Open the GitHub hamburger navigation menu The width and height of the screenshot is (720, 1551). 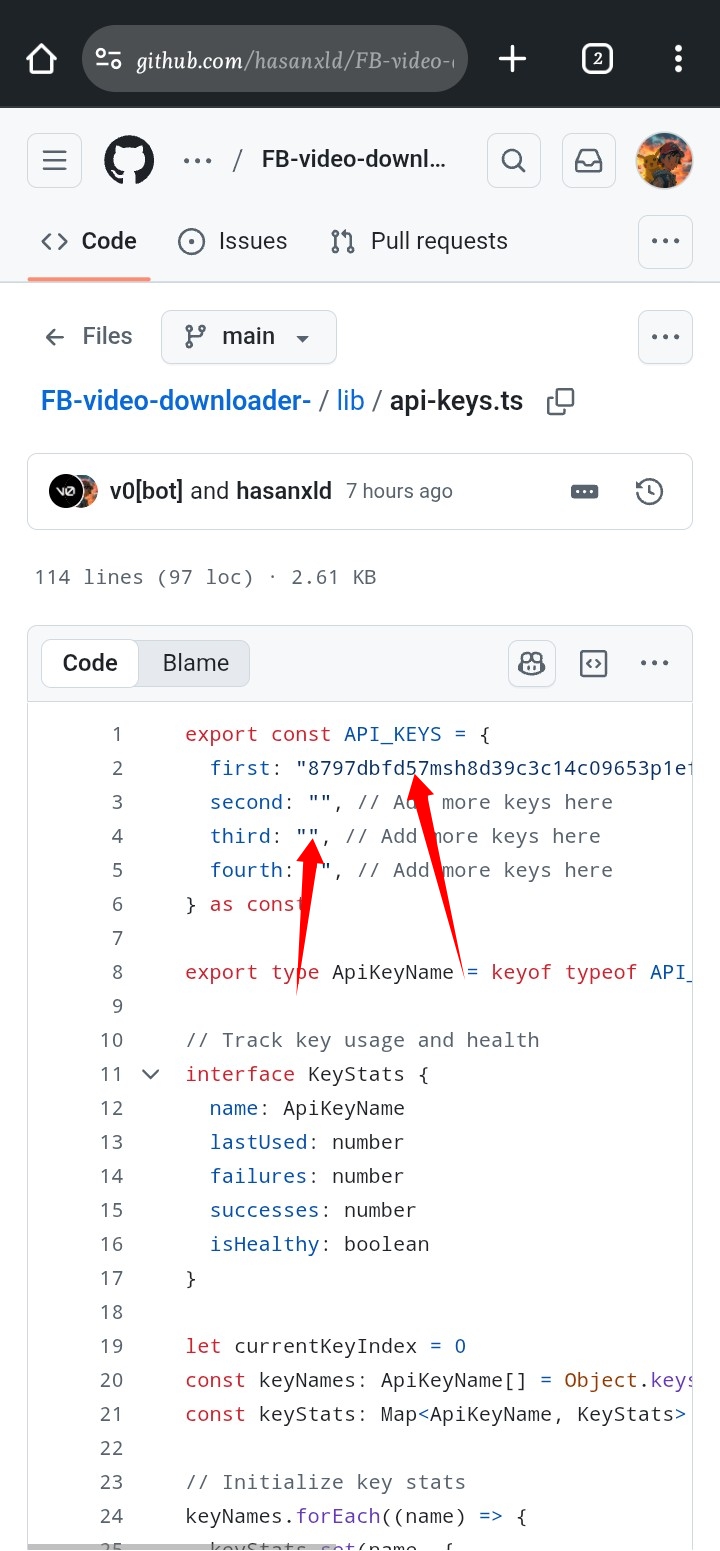(x=55, y=160)
